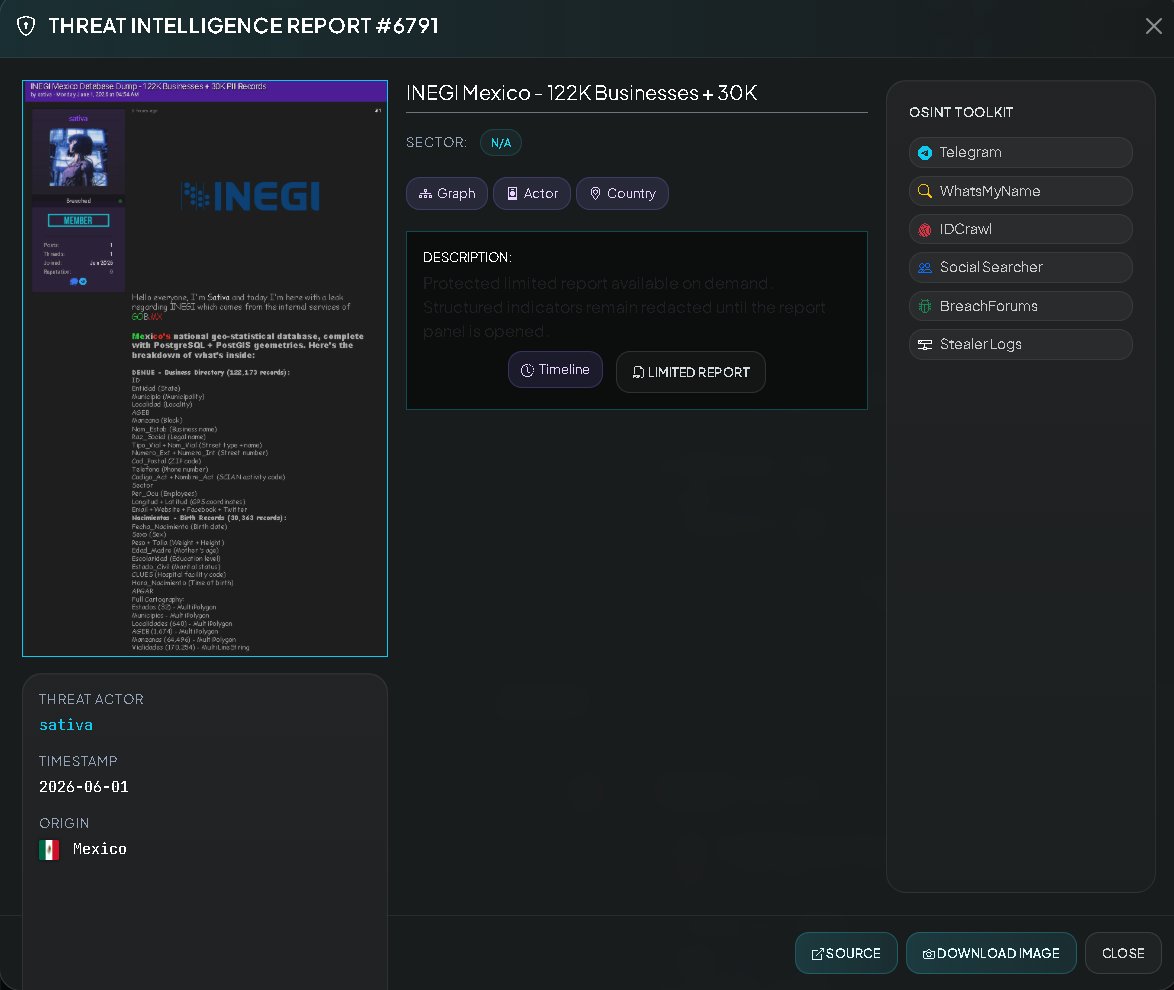Open the INEGI forum post screenshot thumbnail
1174x990 pixels.
tap(205, 368)
